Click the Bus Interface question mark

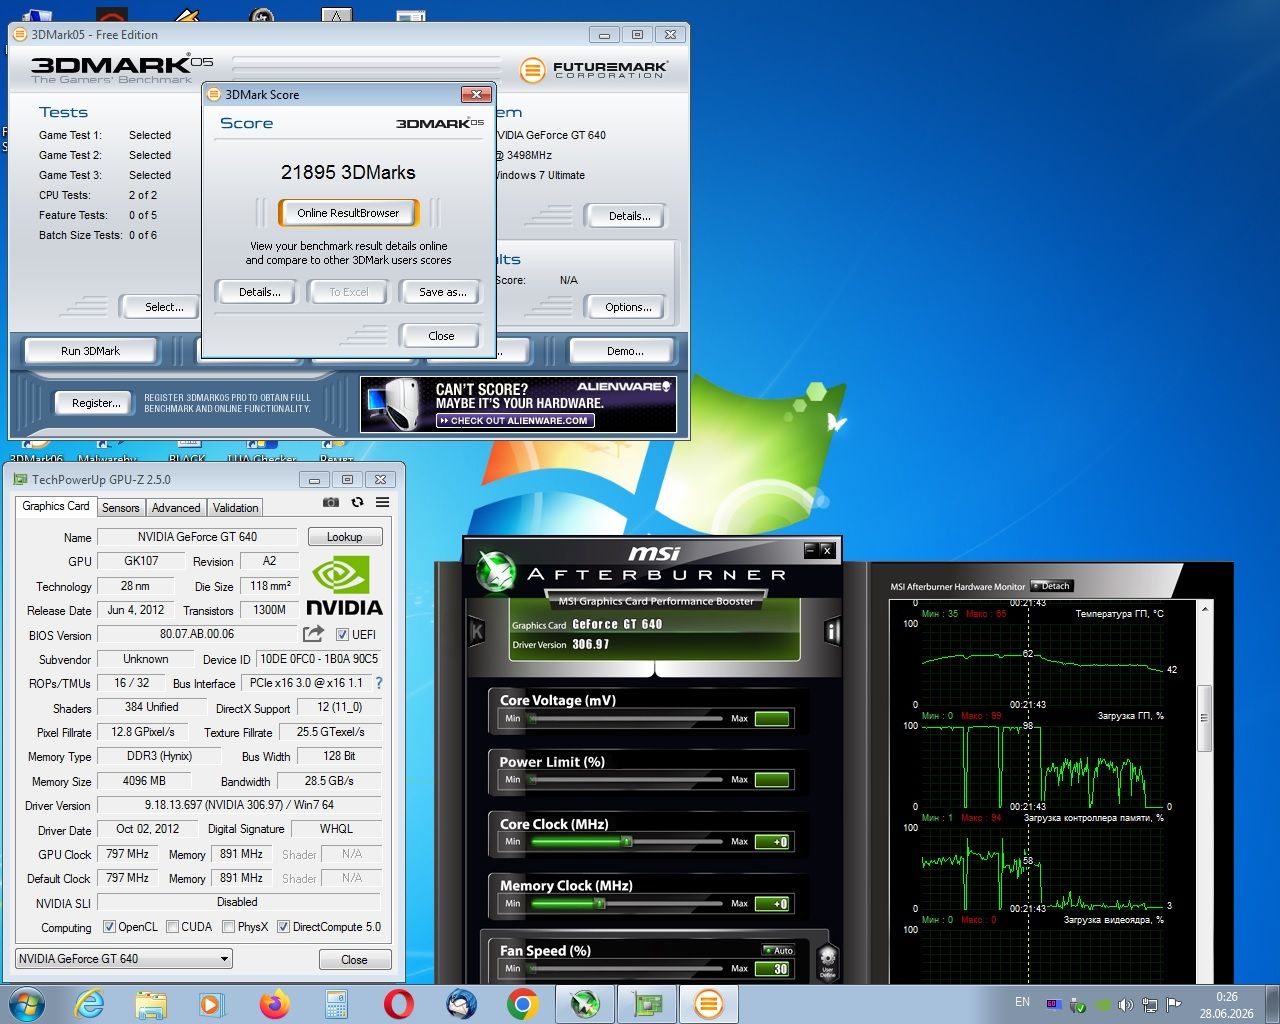[x=379, y=683]
